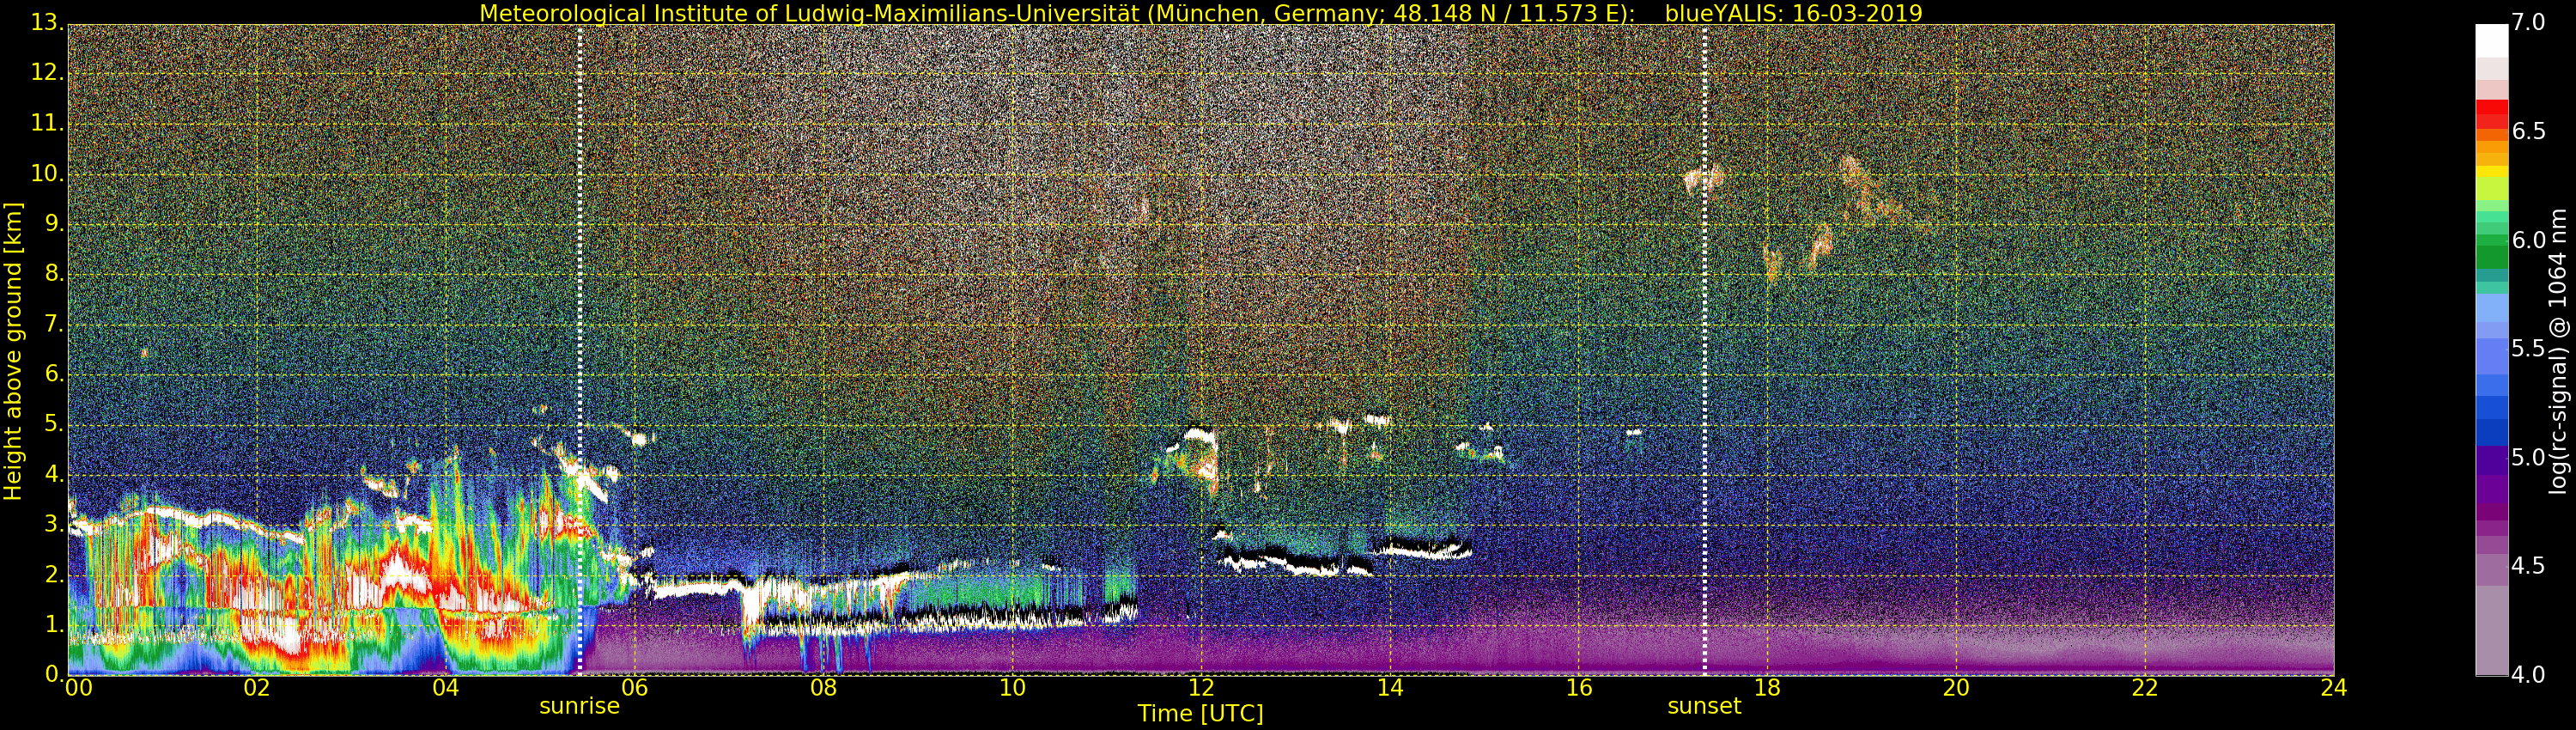Click the 'sunset' label below the time axis

coord(1704,706)
